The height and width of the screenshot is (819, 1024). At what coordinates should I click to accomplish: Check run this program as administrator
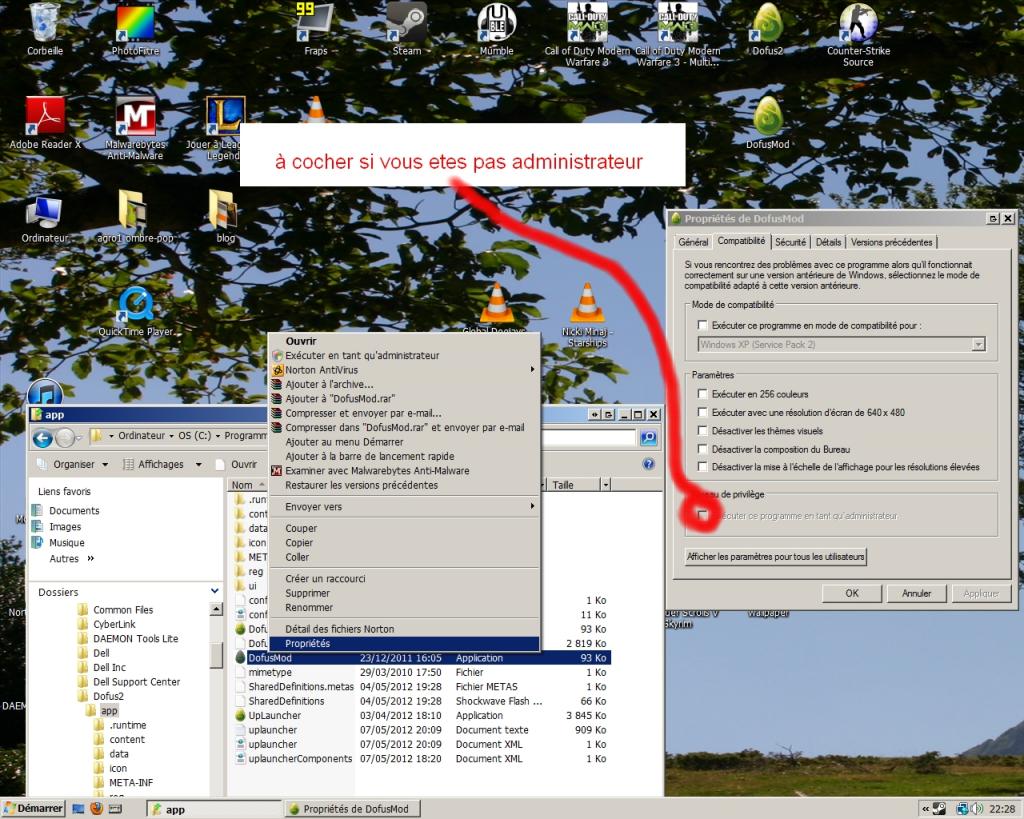[703, 515]
